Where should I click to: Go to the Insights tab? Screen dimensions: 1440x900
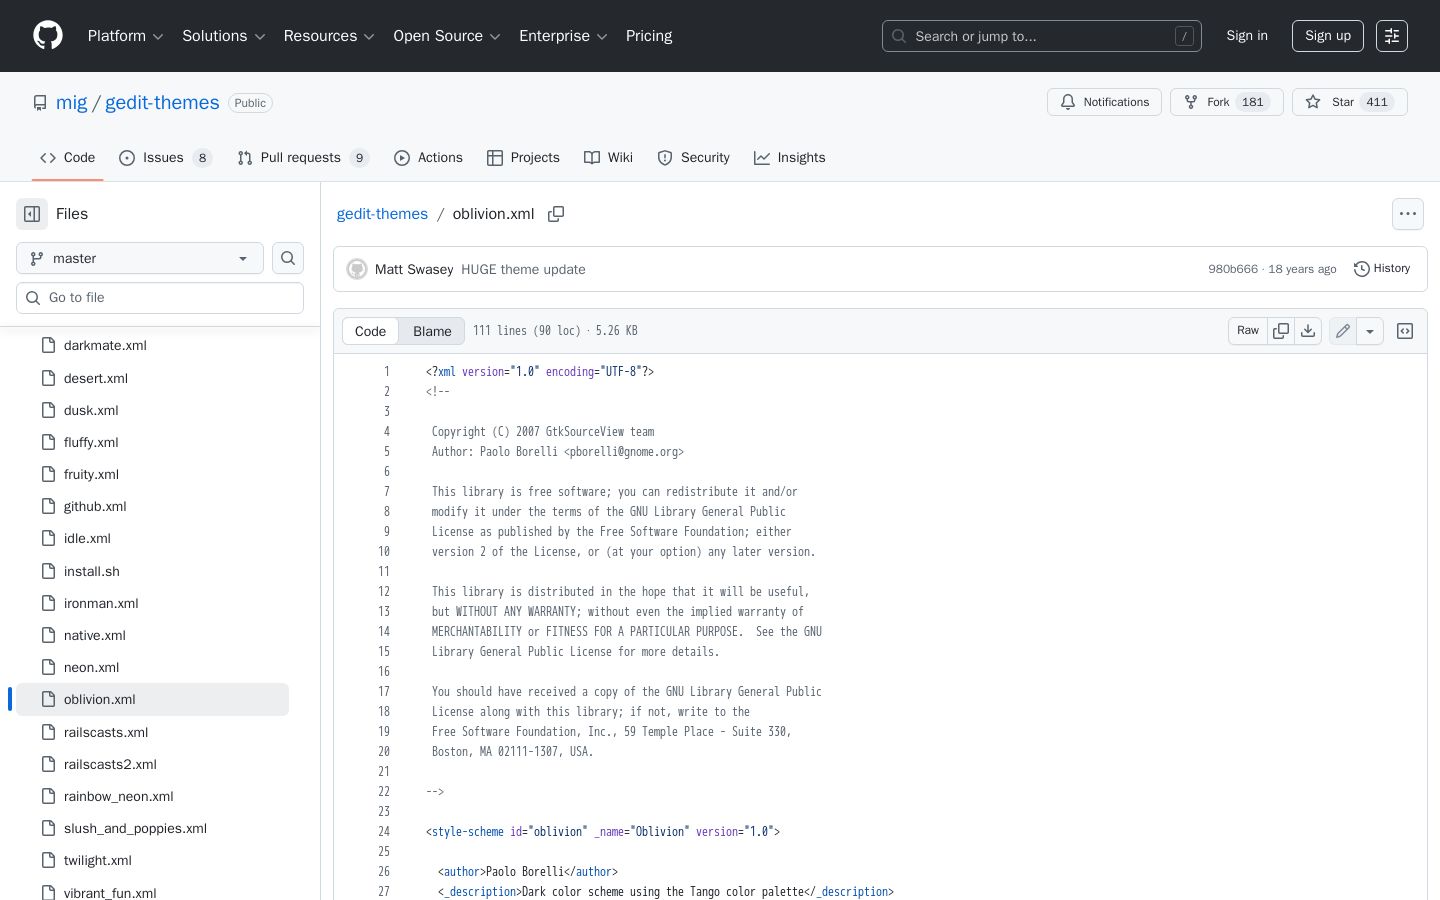pos(789,158)
